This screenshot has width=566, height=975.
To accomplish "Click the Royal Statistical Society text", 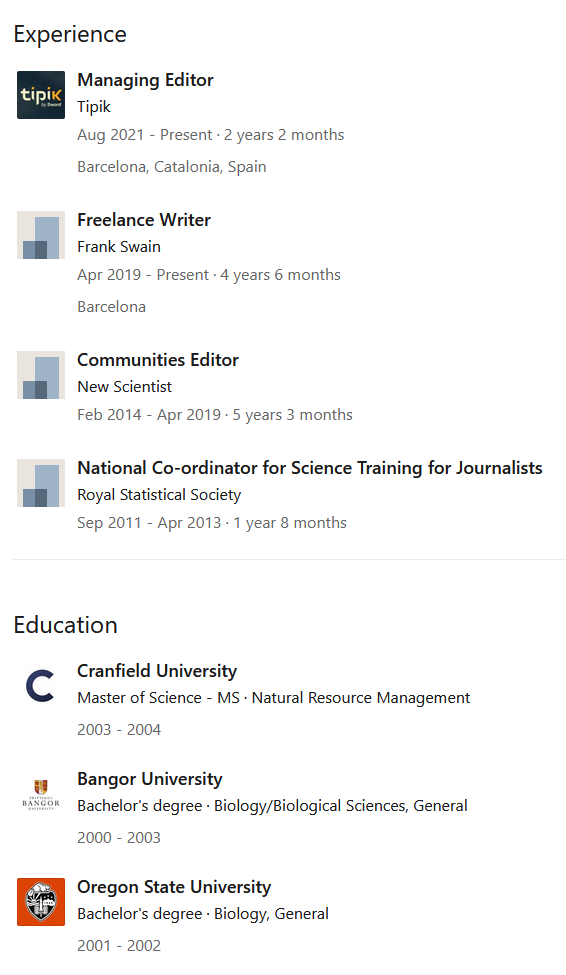I will coord(159,495).
